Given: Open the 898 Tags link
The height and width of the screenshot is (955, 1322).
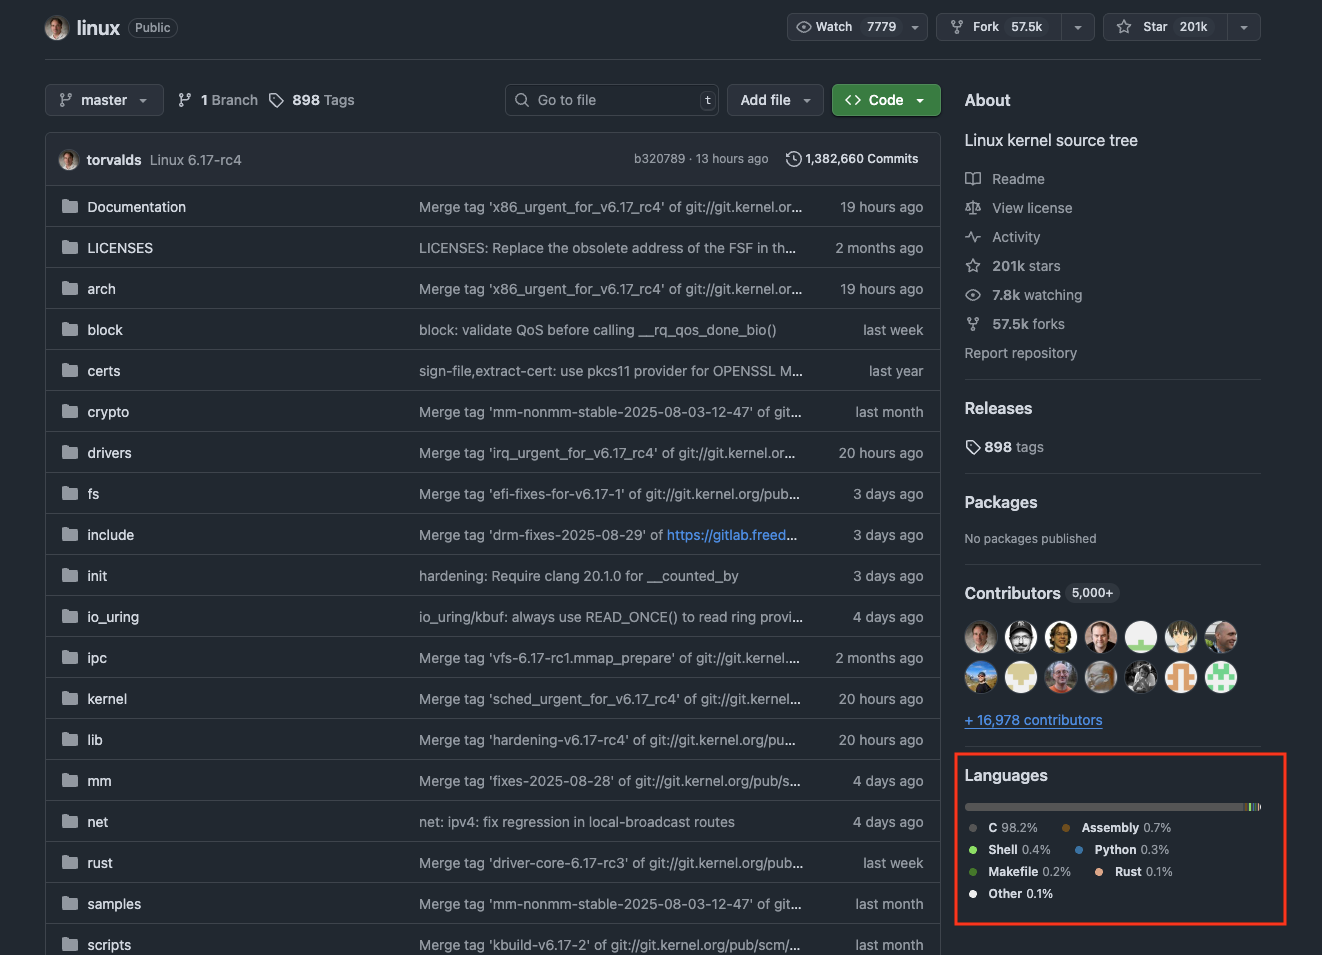Looking at the screenshot, I should click(x=312, y=100).
